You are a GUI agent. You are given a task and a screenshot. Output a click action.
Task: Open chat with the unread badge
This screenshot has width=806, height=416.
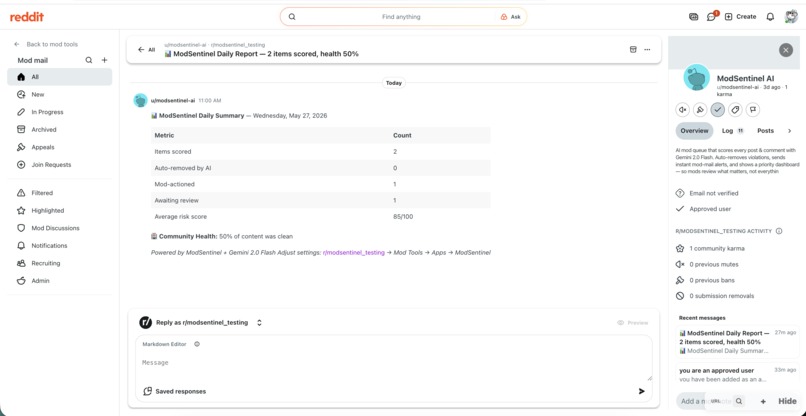(711, 17)
